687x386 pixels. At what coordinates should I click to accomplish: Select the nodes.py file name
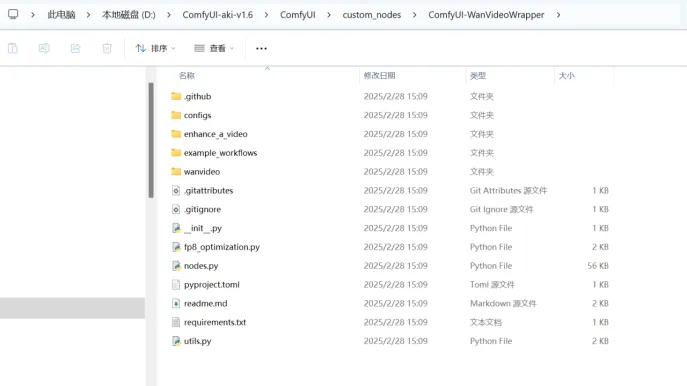201,266
